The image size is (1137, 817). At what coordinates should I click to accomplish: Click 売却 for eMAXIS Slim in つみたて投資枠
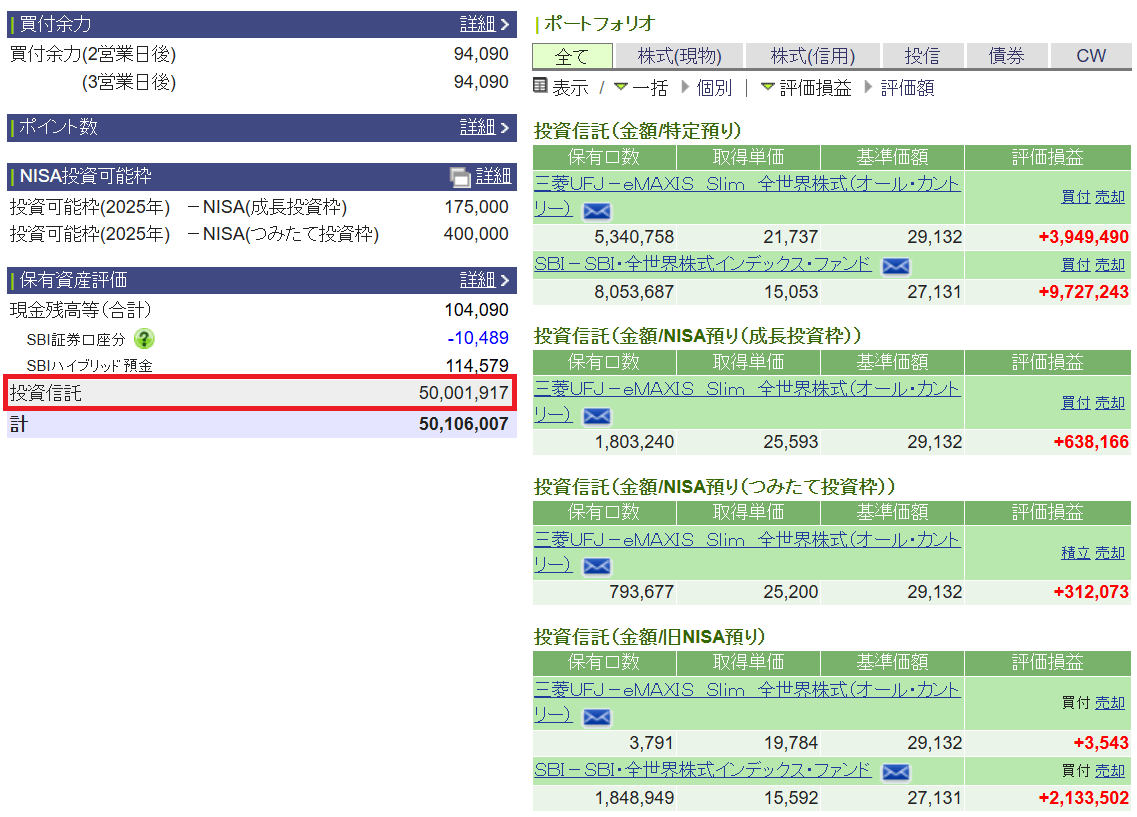(x=1109, y=552)
